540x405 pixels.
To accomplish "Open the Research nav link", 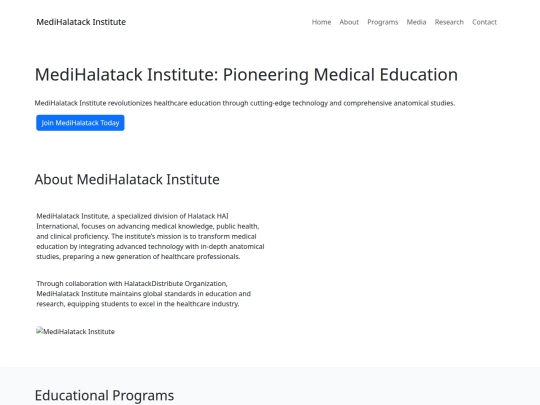I will pyautogui.click(x=449, y=22).
